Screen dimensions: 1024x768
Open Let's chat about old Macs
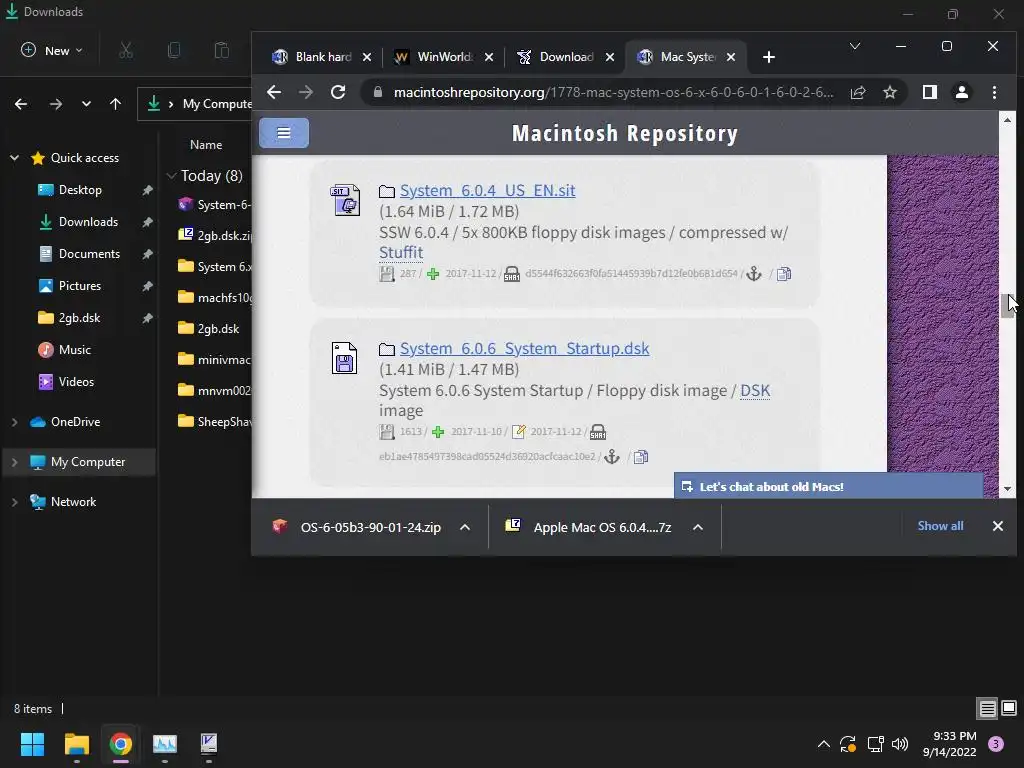[x=828, y=487]
